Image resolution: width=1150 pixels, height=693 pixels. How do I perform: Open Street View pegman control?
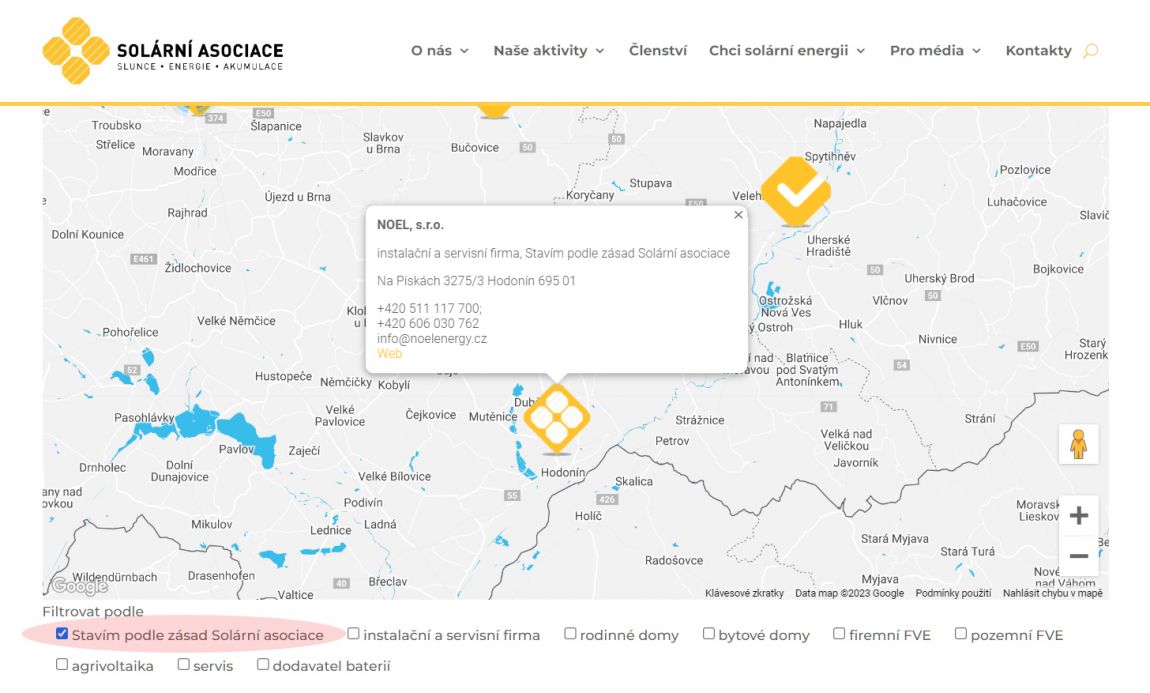point(1078,444)
